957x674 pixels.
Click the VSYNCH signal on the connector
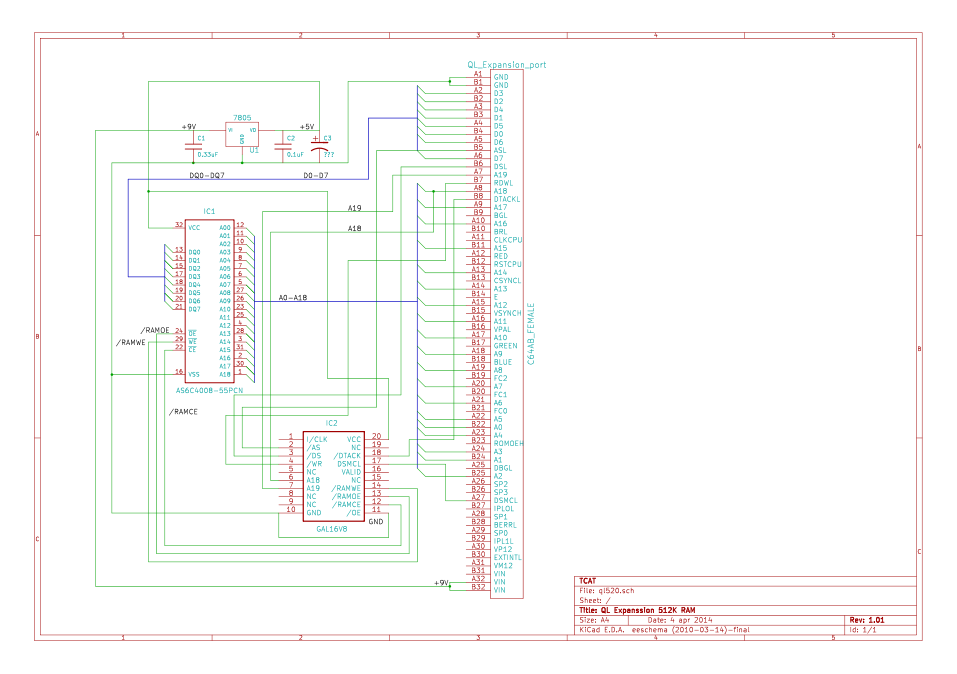[508, 313]
